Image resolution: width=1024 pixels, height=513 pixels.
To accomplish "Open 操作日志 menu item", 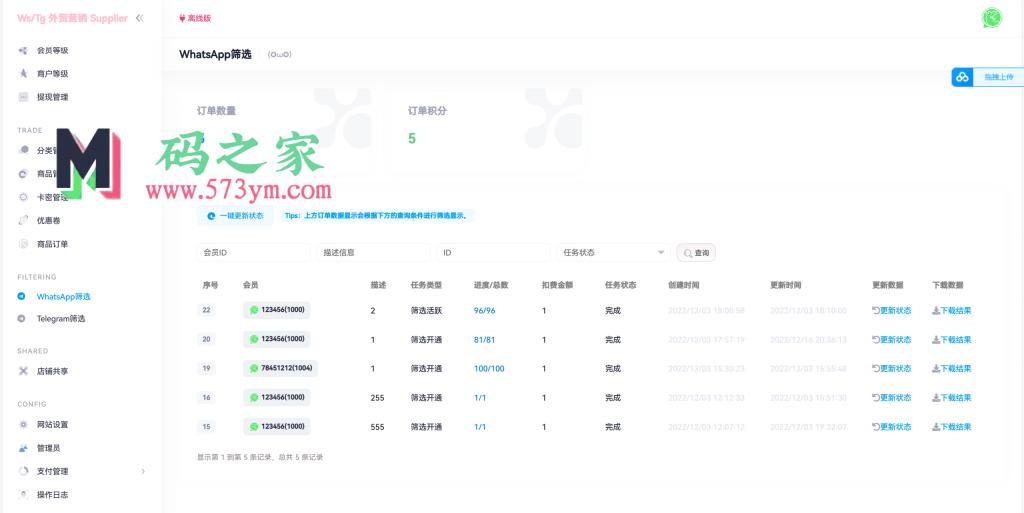I will click(x=52, y=495).
